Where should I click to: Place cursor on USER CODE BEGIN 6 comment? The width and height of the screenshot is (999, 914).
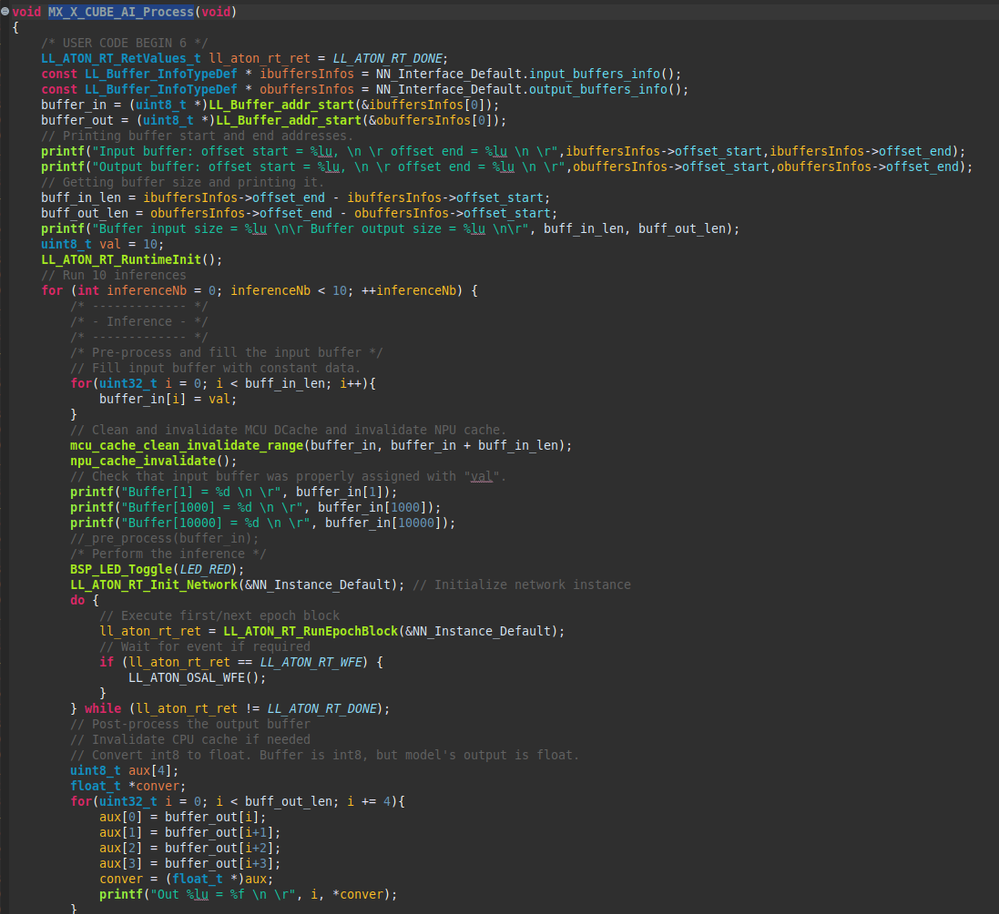[125, 42]
